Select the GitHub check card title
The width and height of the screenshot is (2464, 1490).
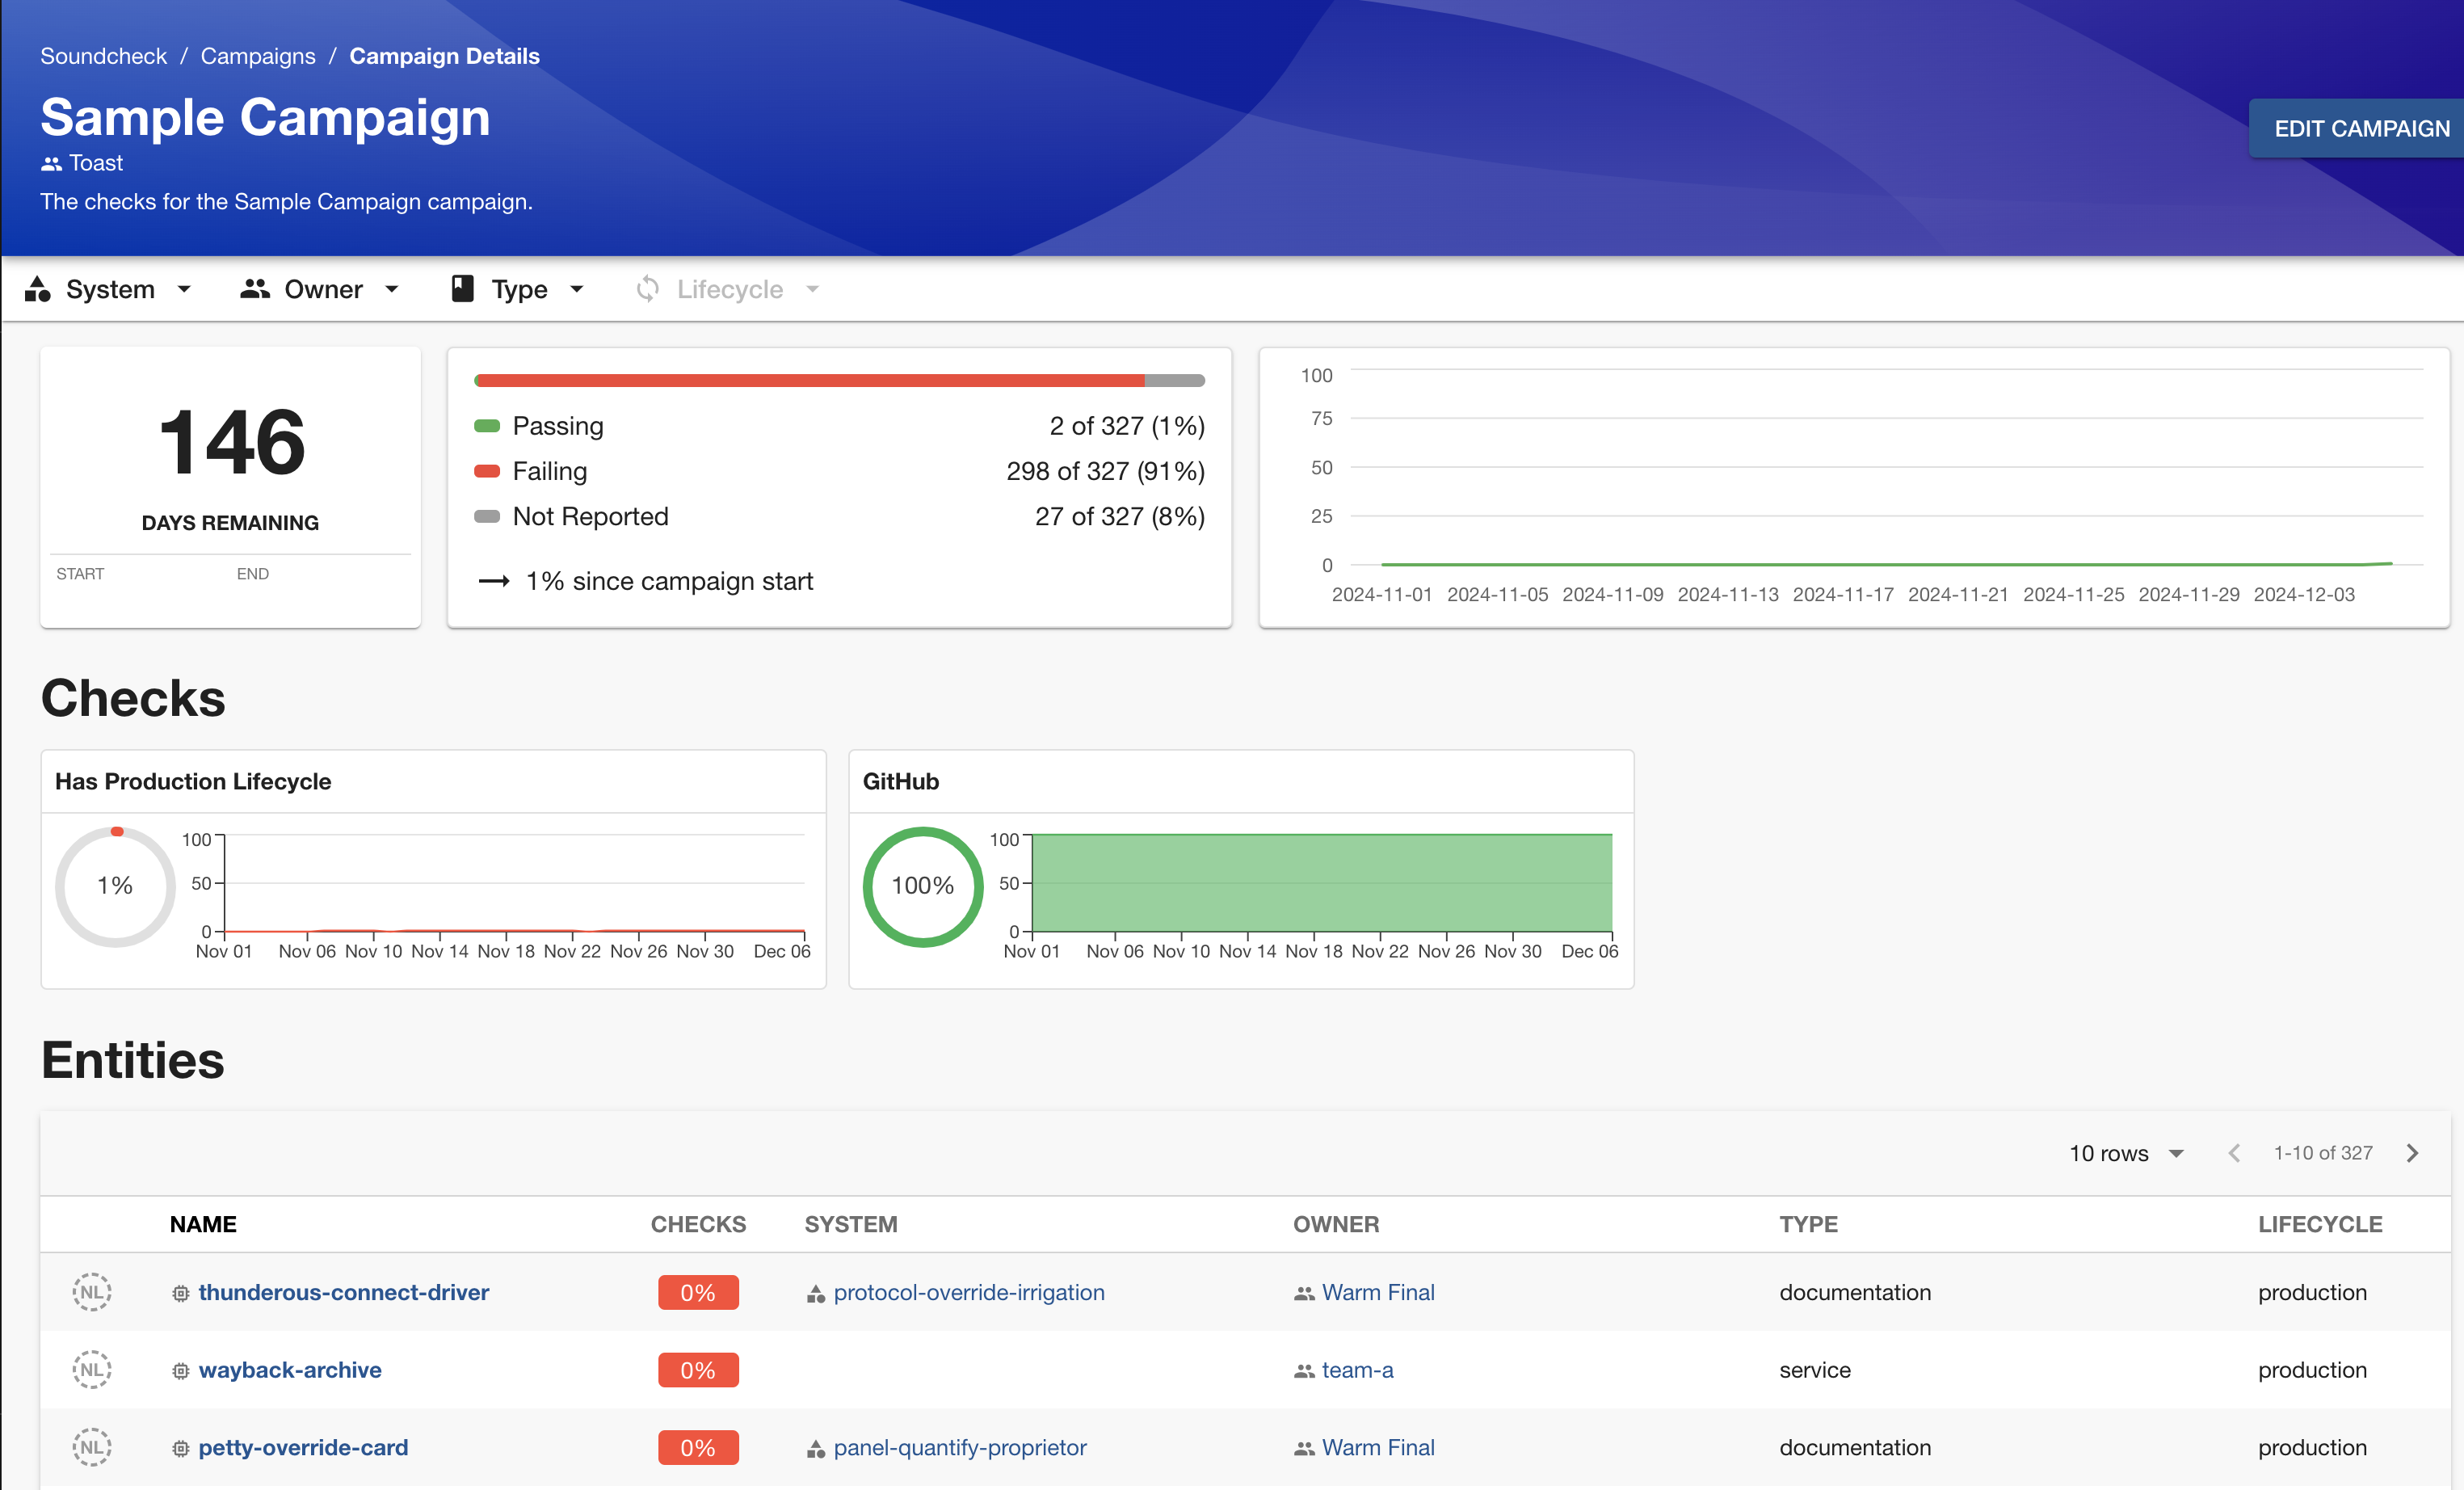(901, 781)
